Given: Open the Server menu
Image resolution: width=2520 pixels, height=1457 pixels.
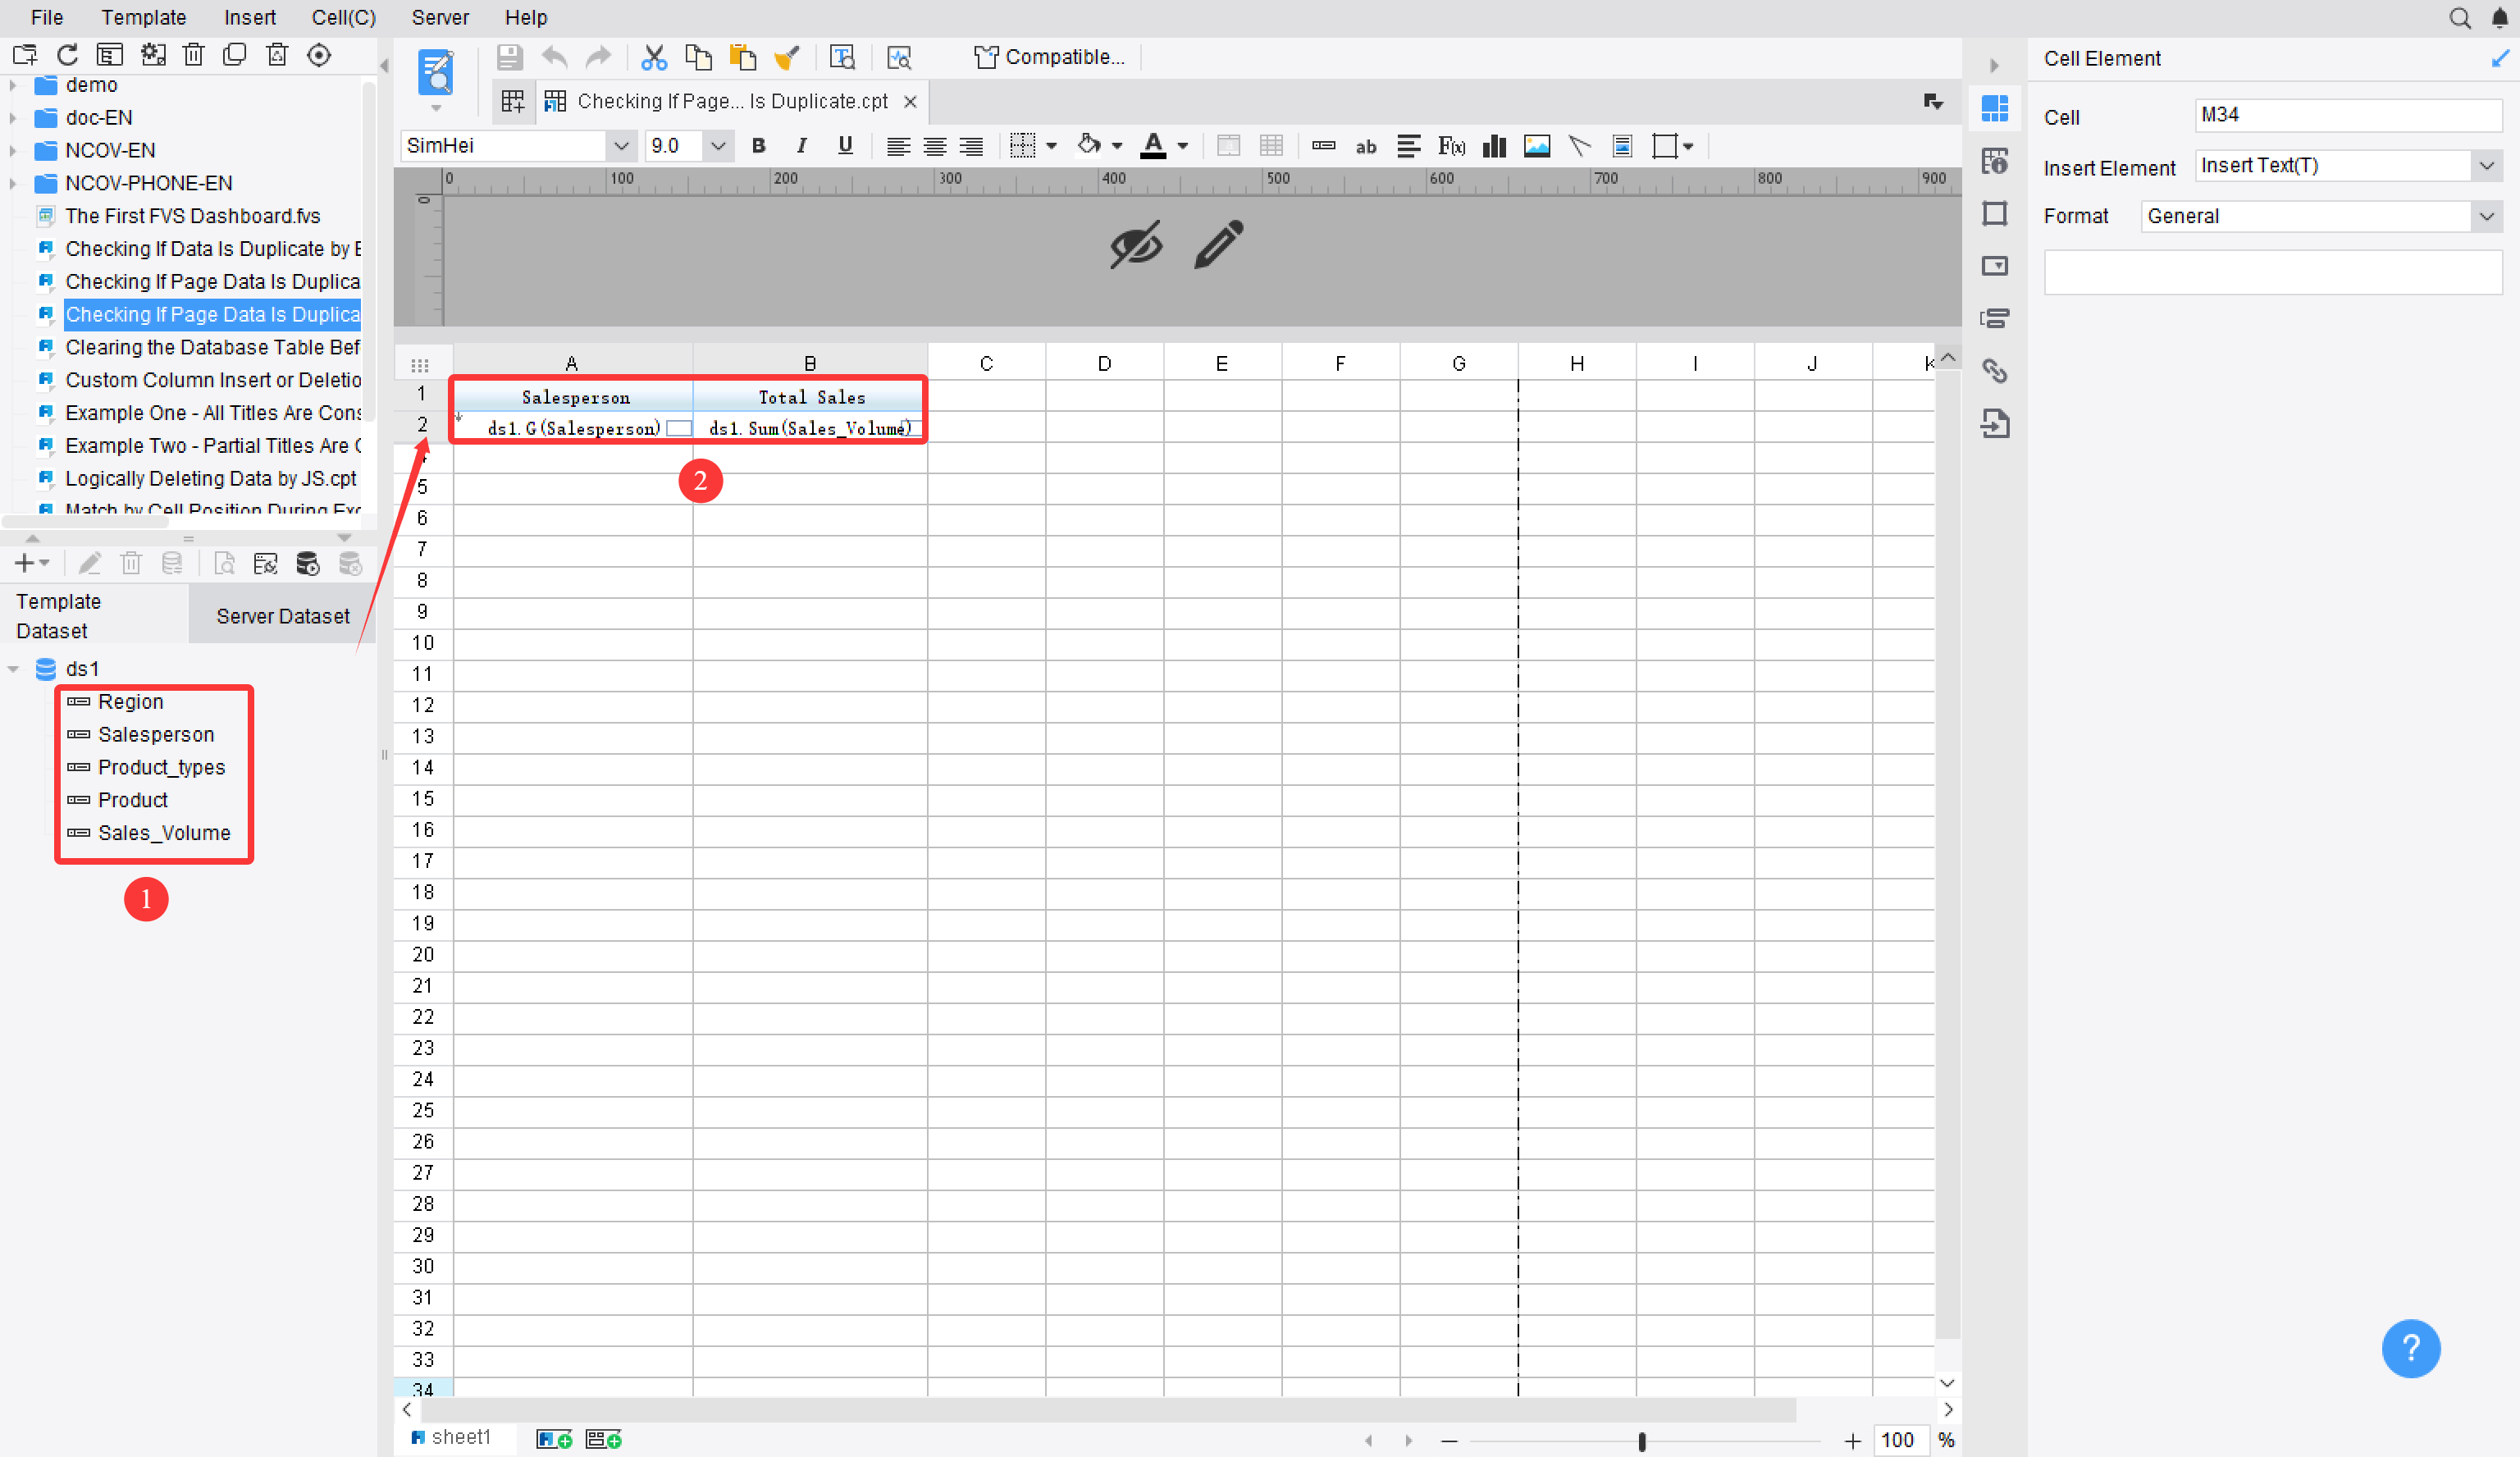Looking at the screenshot, I should pos(440,17).
